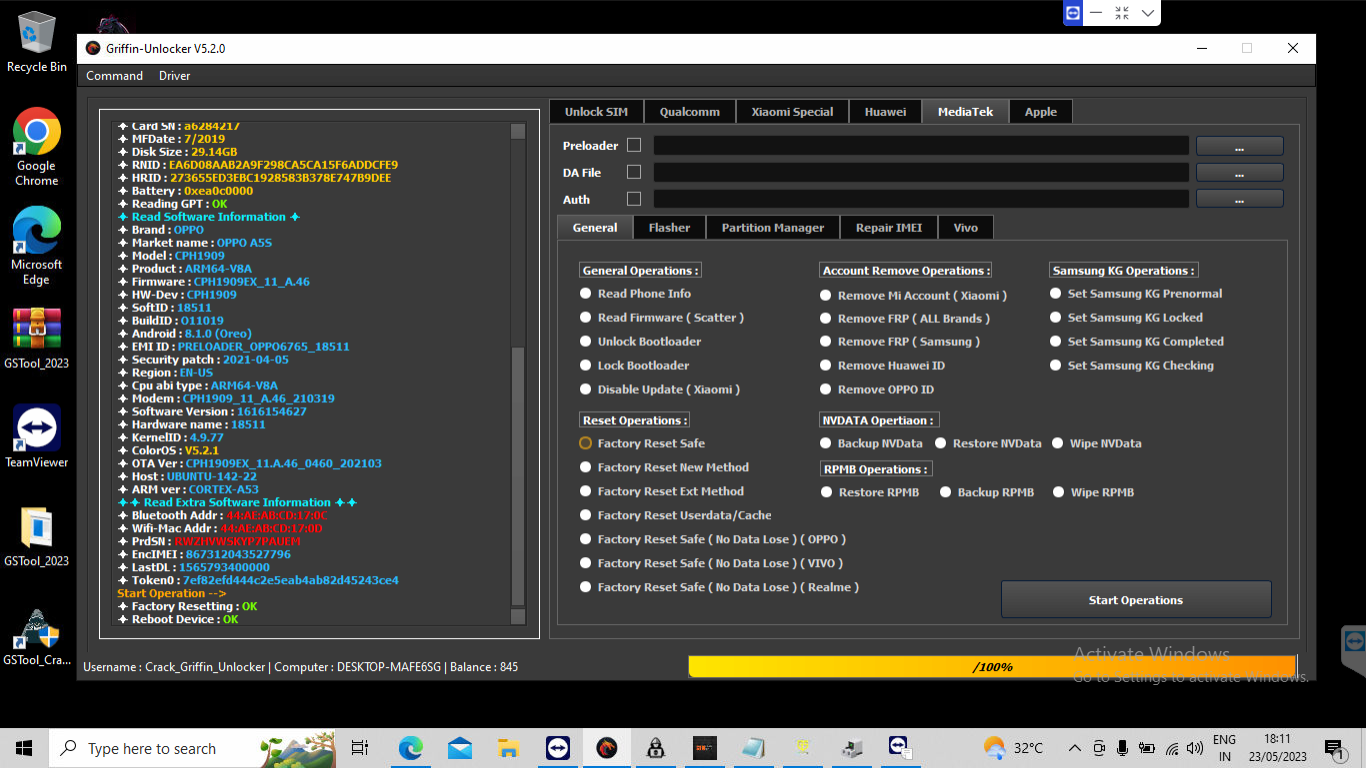The image size is (1366, 768).
Task: Enable the DA File checkbox
Action: coord(634,172)
